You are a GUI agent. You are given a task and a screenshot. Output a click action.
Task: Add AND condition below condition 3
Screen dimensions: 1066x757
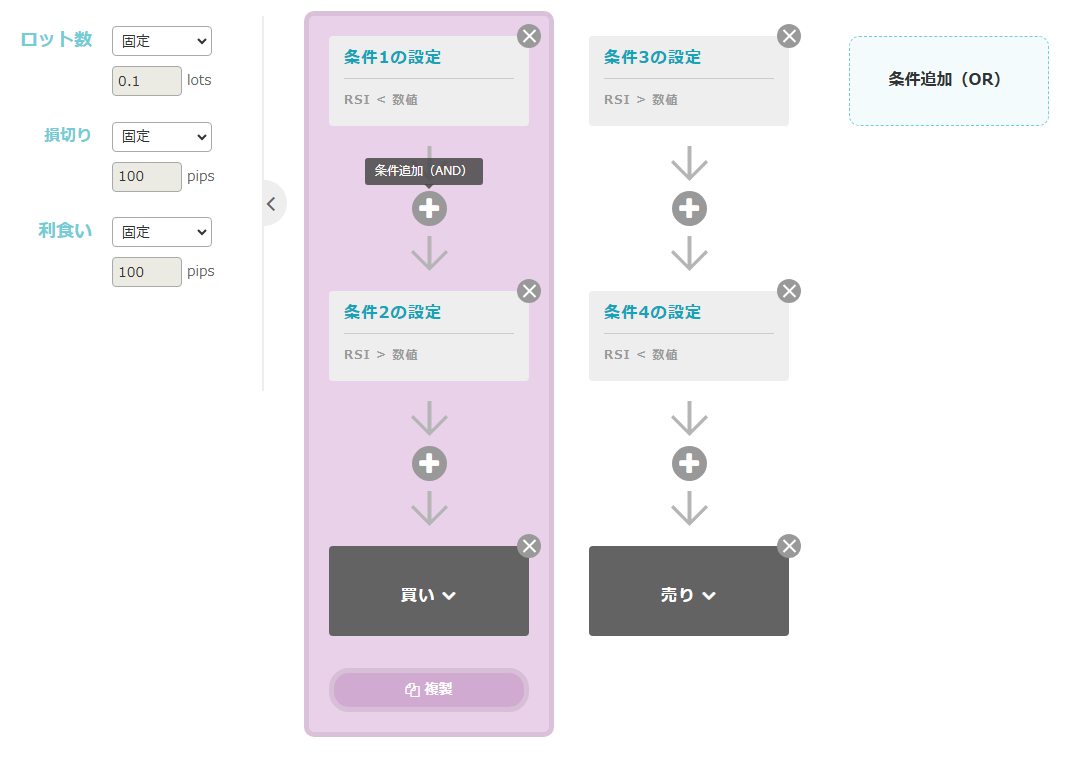pos(689,208)
